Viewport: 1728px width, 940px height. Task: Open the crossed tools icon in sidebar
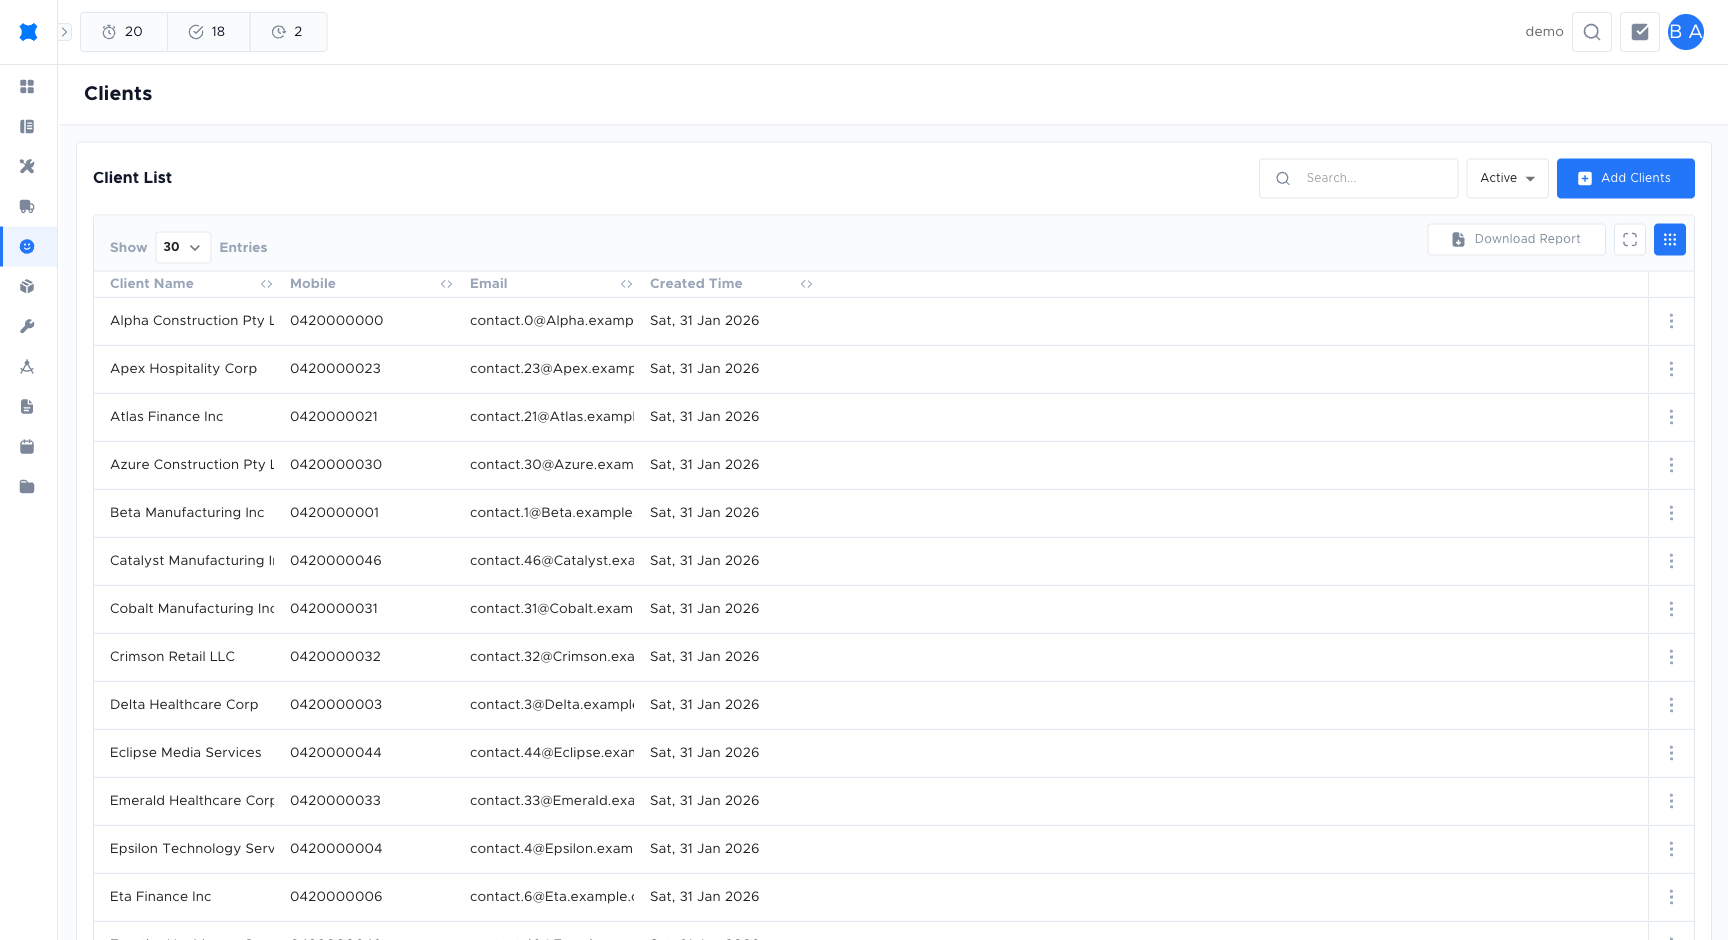point(27,167)
